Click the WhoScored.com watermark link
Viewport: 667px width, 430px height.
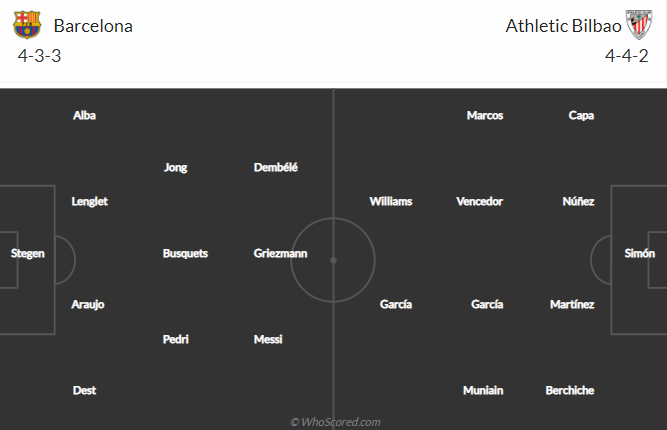[x=335, y=422]
